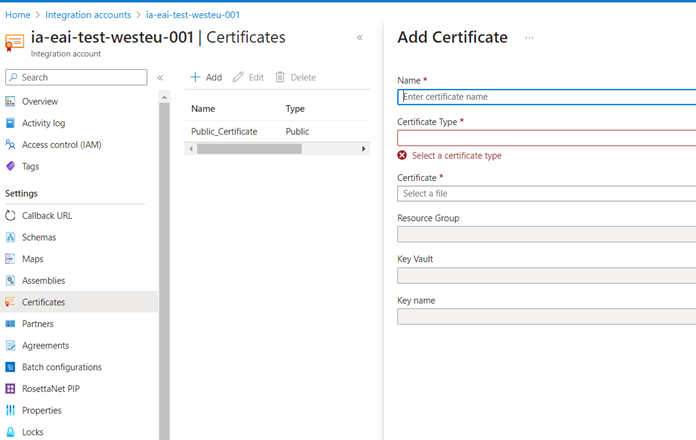
Task: Open Integration accounts breadcrumb link
Action: point(88,15)
